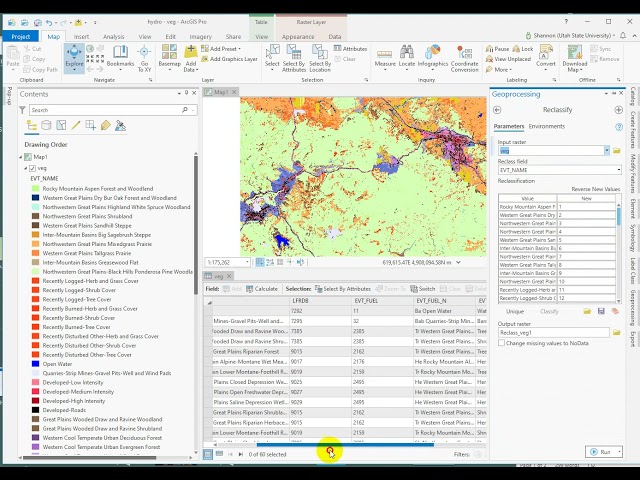
Task: Switch Contents to List By Drawing Order
Action: (31, 125)
